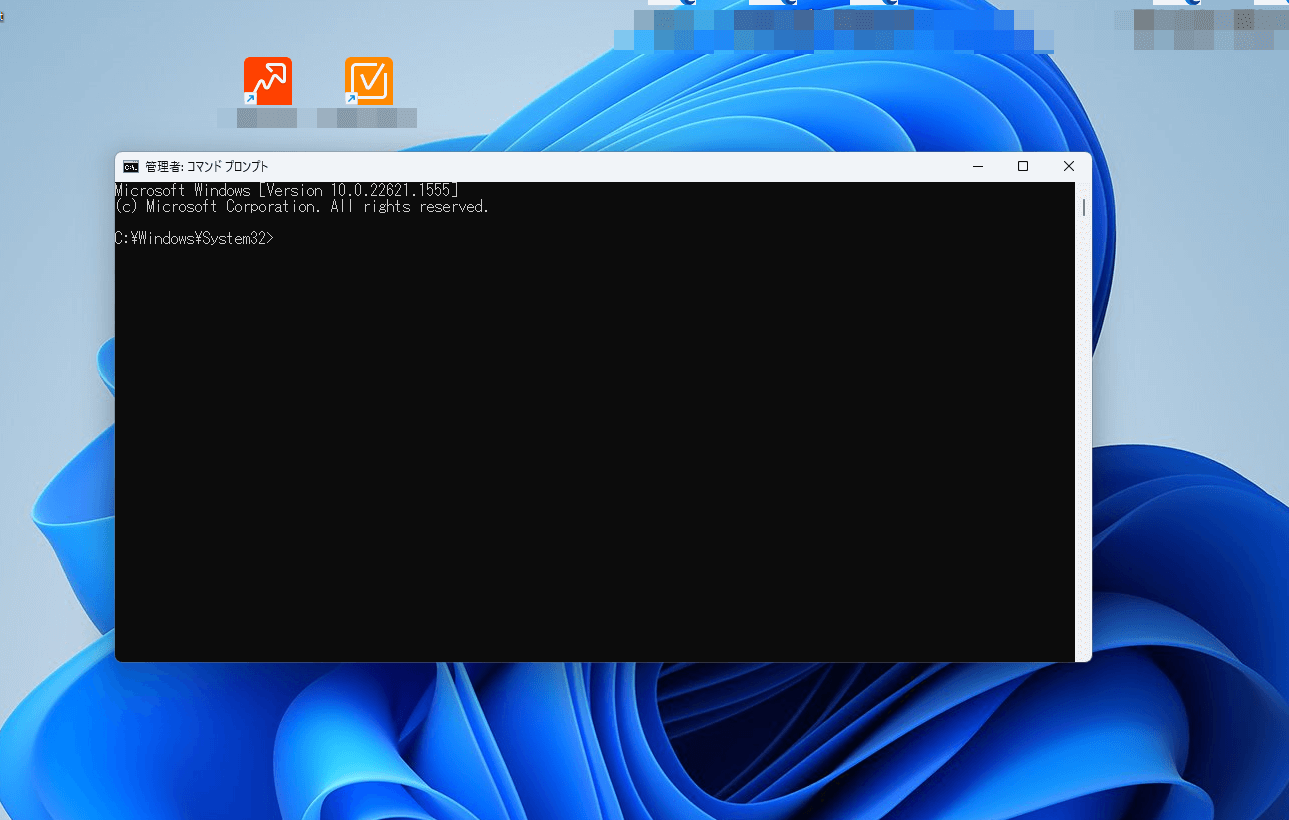This screenshot has width=1289, height=820.
Task: Click the title text 管理者: コマンド プロンプト
Action: pyautogui.click(x=207, y=167)
